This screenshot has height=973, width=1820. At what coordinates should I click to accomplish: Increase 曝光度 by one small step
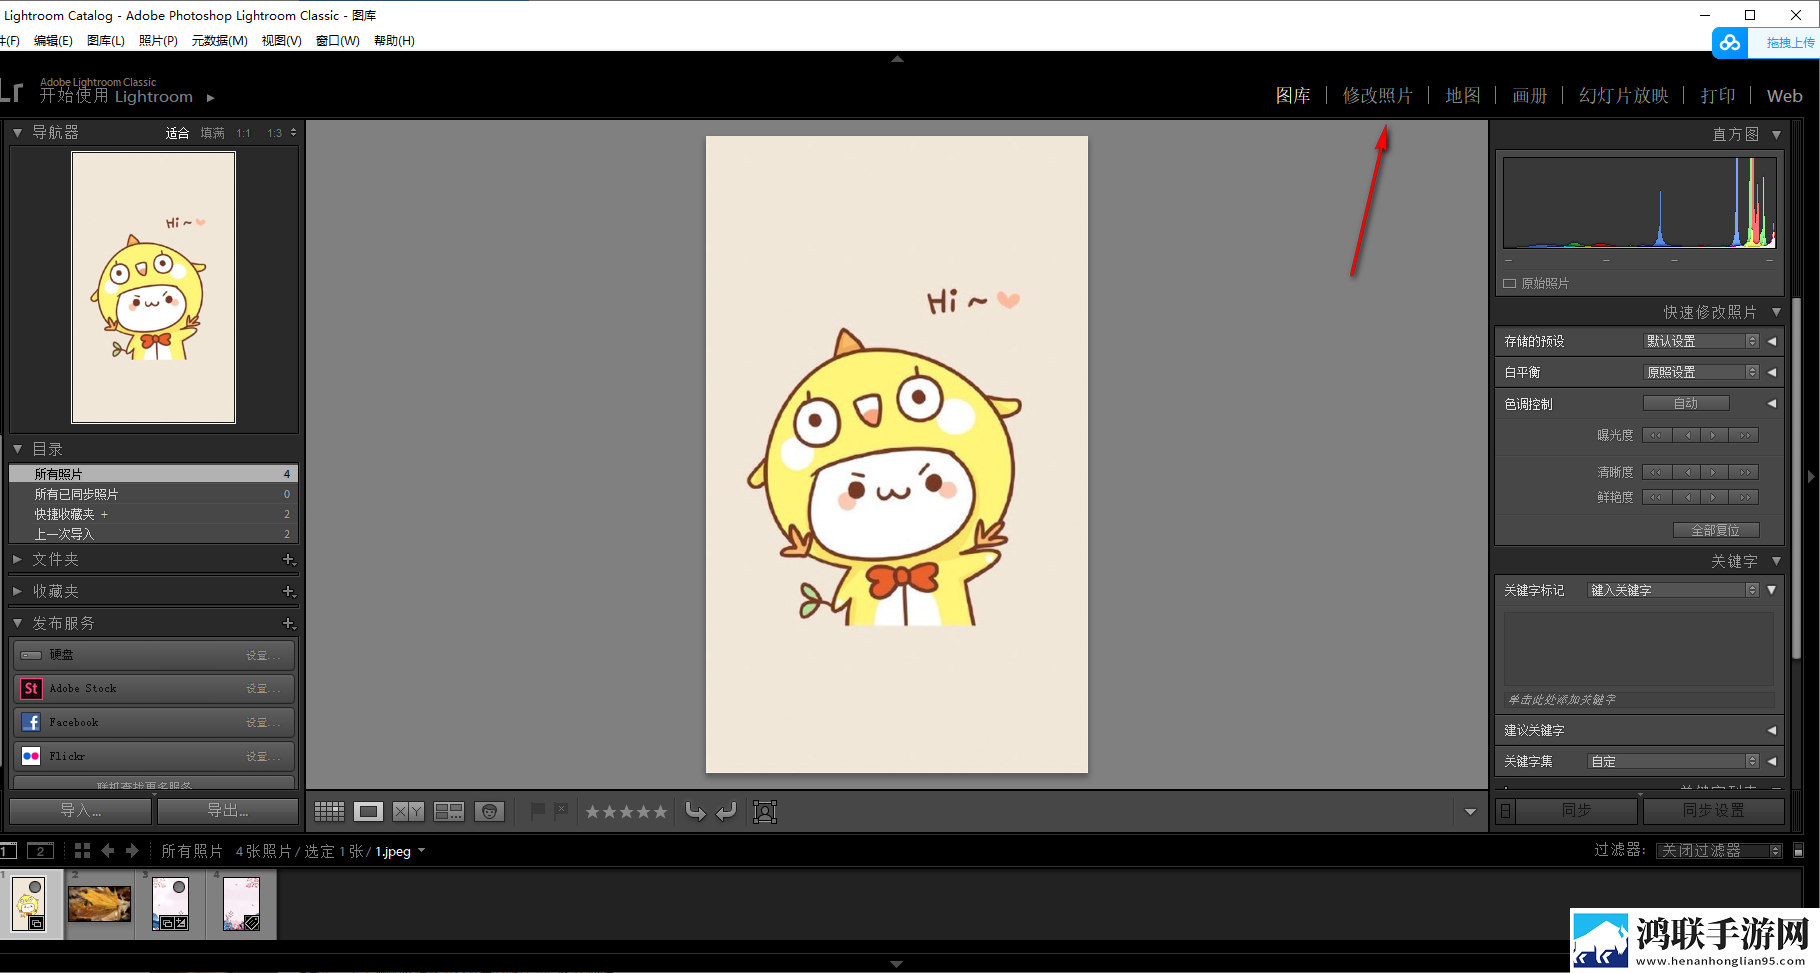coord(1714,435)
